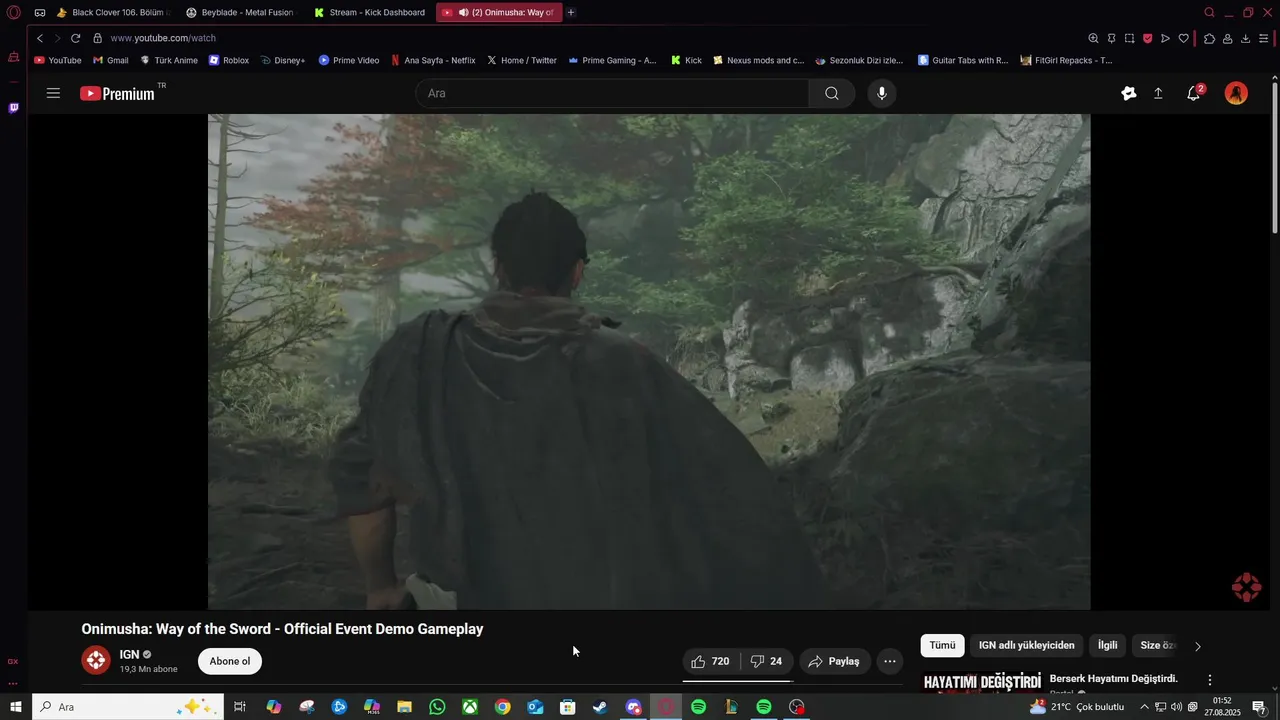Open the system volume speaker icon
Viewport: 1280px width, 720px height.
(1176, 707)
